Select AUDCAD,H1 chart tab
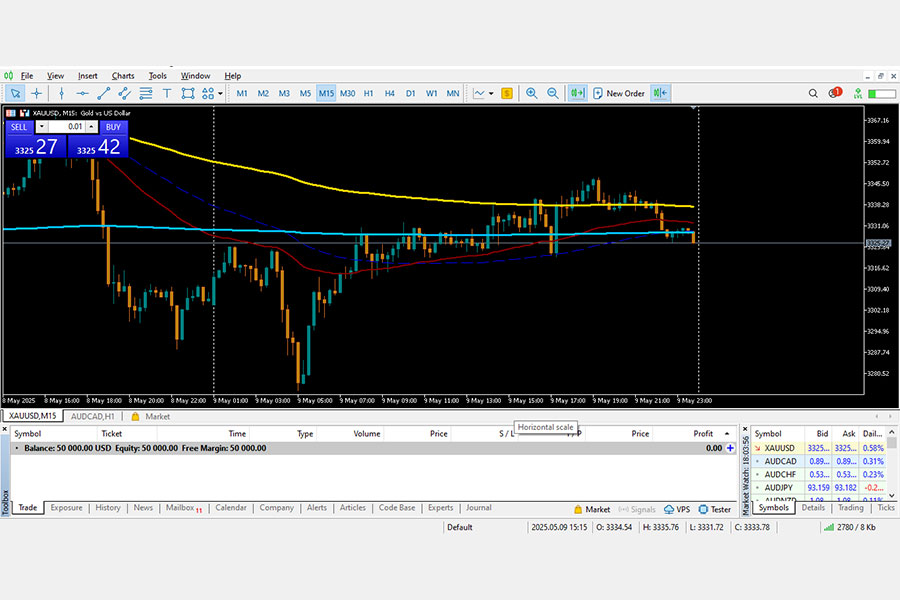This screenshot has width=900, height=600. pyautogui.click(x=92, y=416)
